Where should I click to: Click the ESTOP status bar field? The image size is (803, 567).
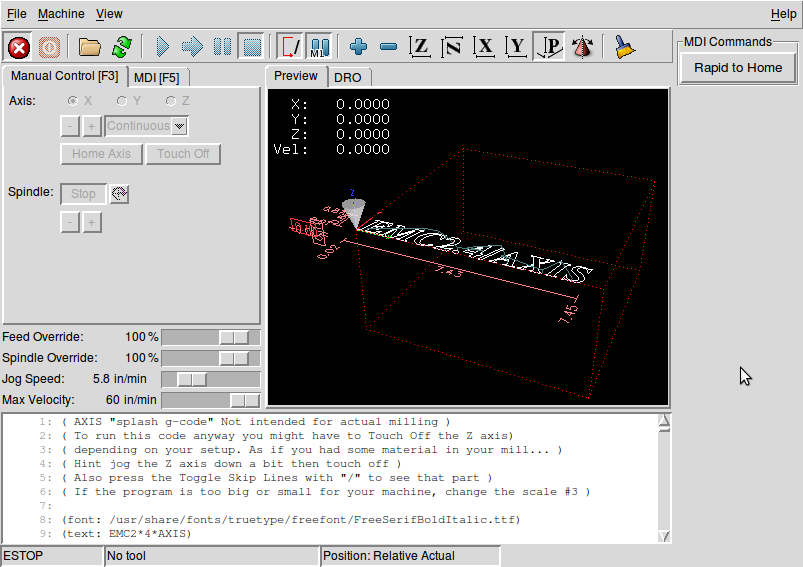pyautogui.click(x=52, y=556)
